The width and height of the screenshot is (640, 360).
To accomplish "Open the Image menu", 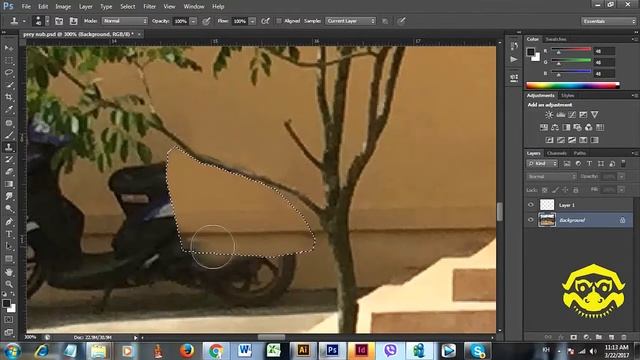I will (63, 7).
